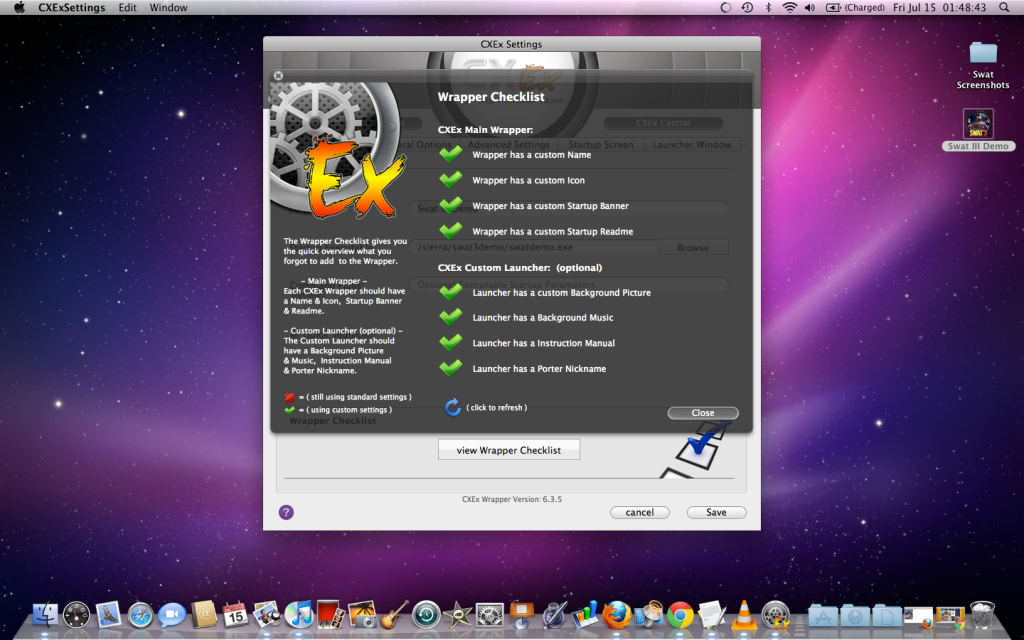Launch Keynote from the dock

[x=522, y=615]
